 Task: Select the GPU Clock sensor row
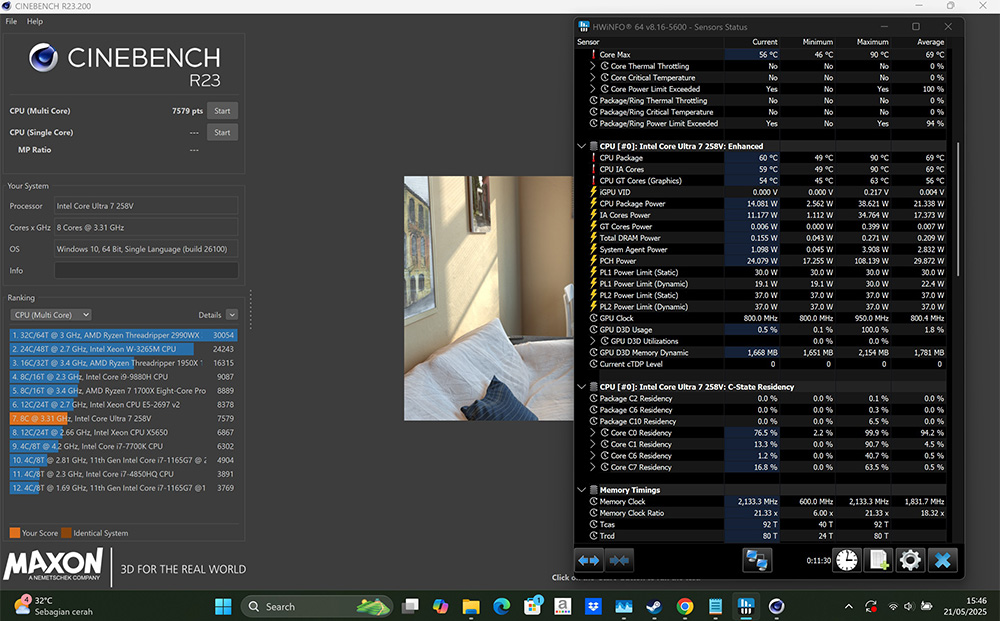[x=761, y=318]
